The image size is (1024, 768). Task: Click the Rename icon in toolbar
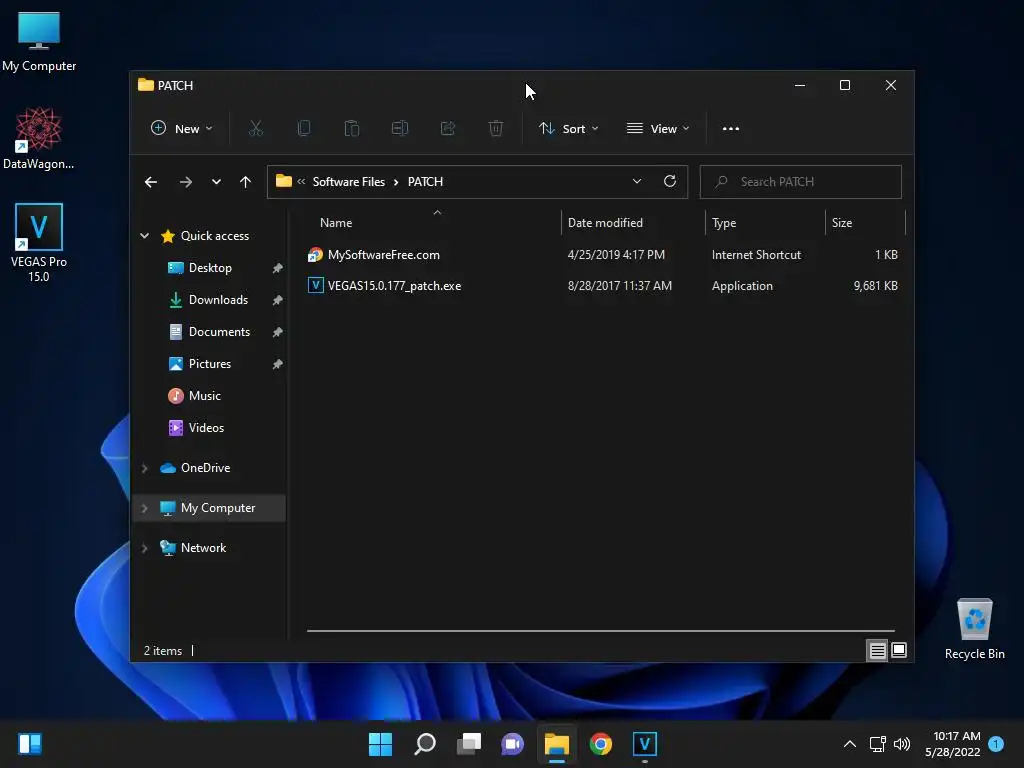[x=400, y=129]
